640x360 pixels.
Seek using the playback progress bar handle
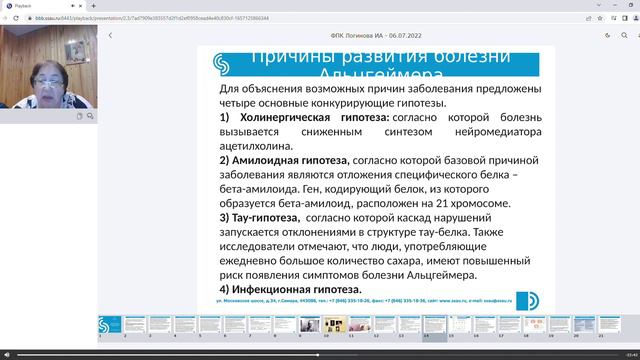point(317,355)
